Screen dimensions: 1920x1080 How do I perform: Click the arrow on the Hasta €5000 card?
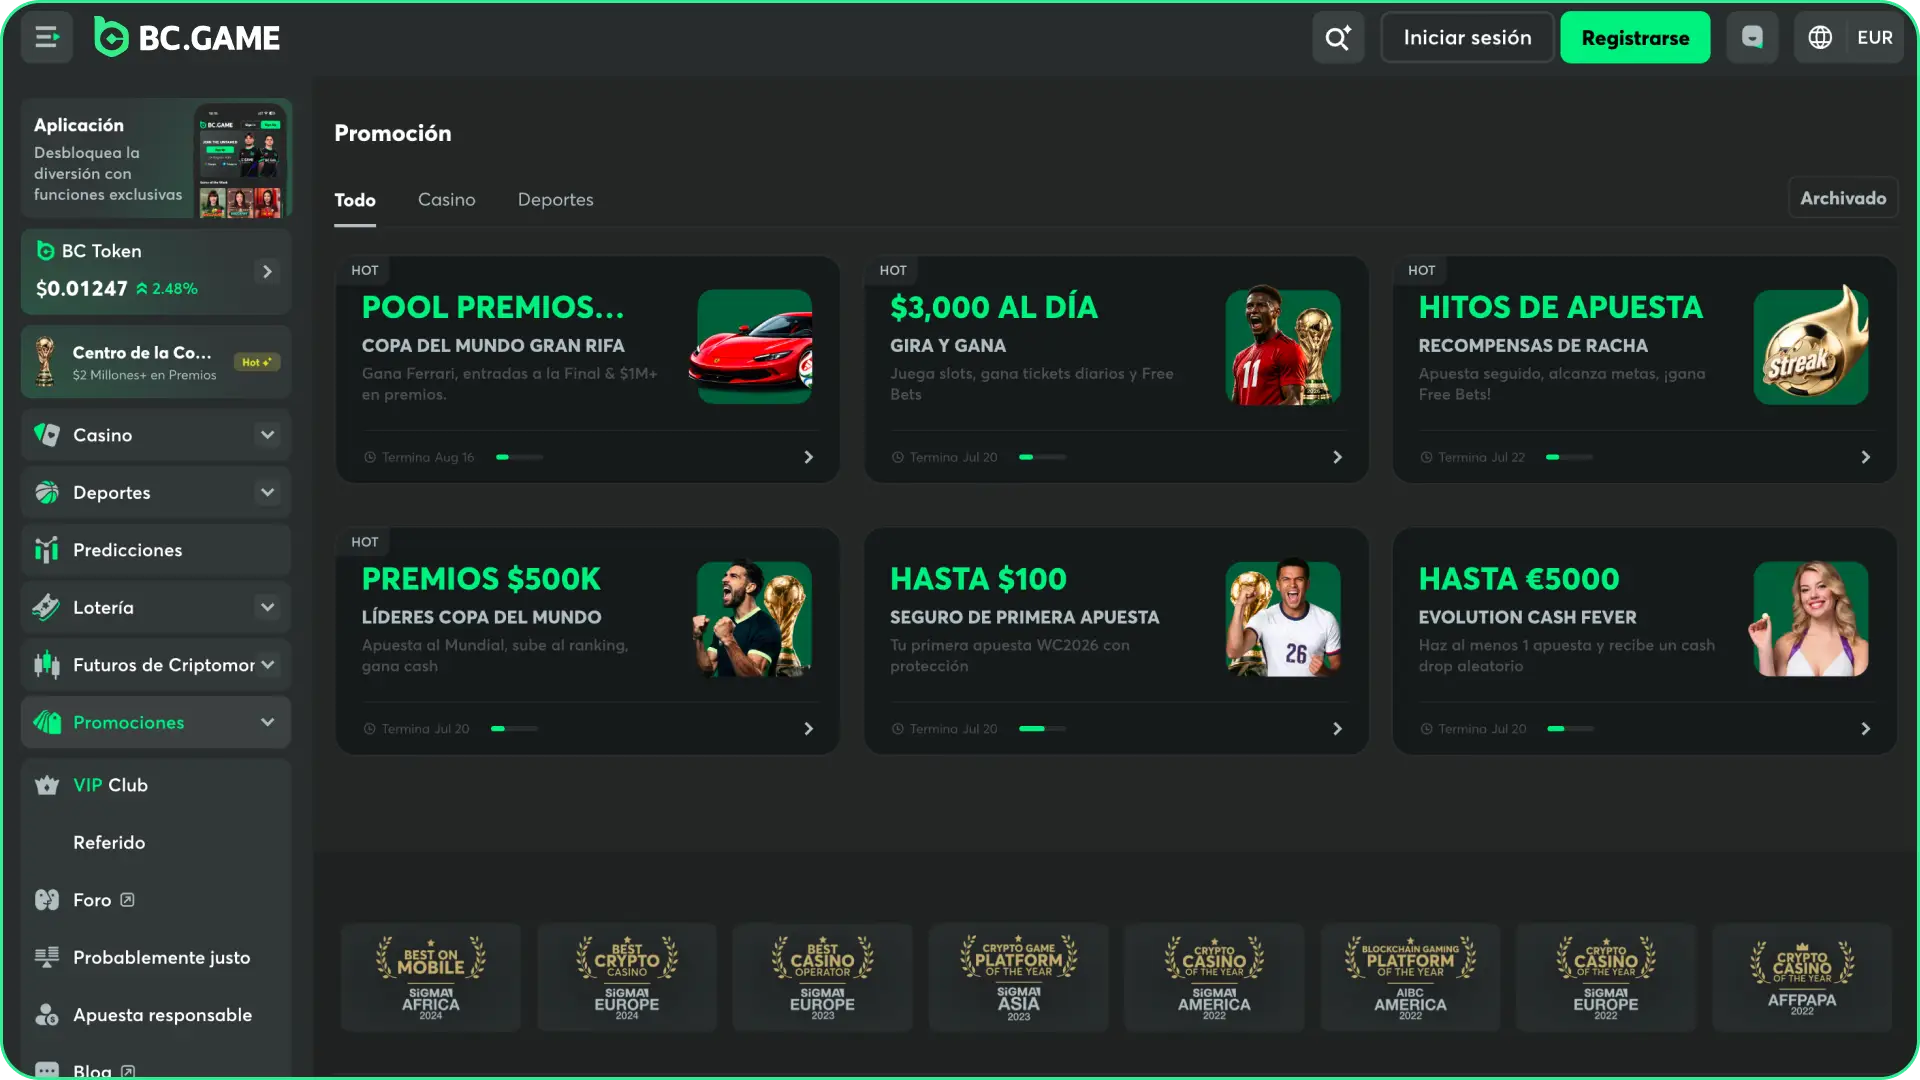pos(1865,729)
